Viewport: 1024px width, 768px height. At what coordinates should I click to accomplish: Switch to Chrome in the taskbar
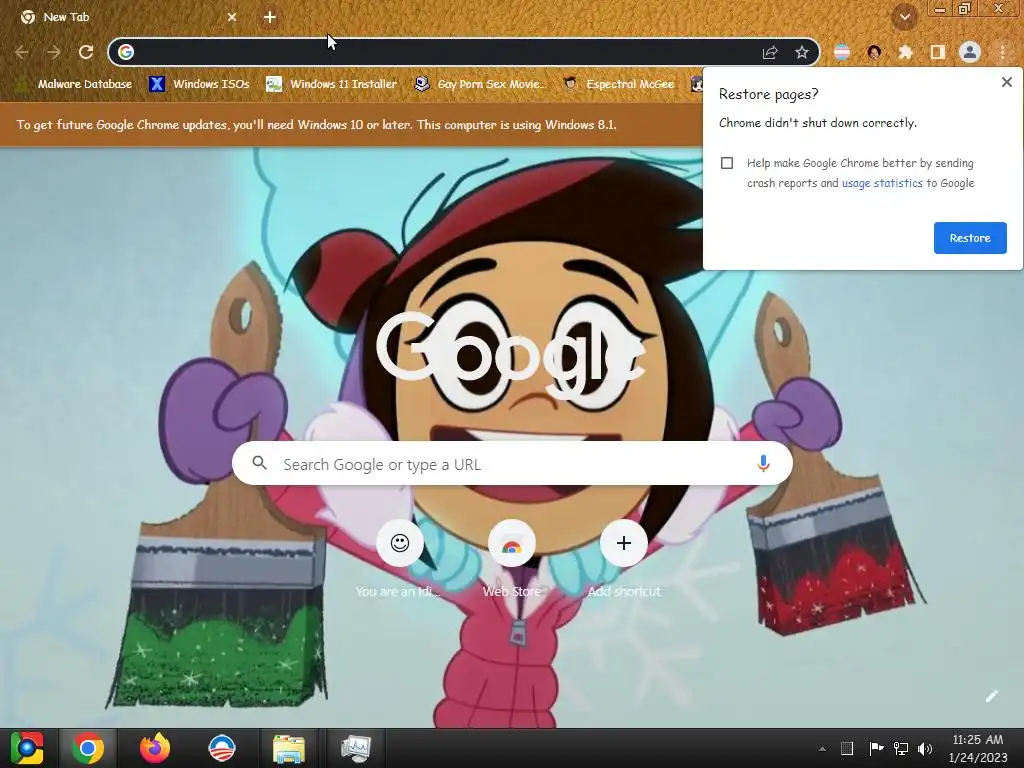tap(88, 748)
